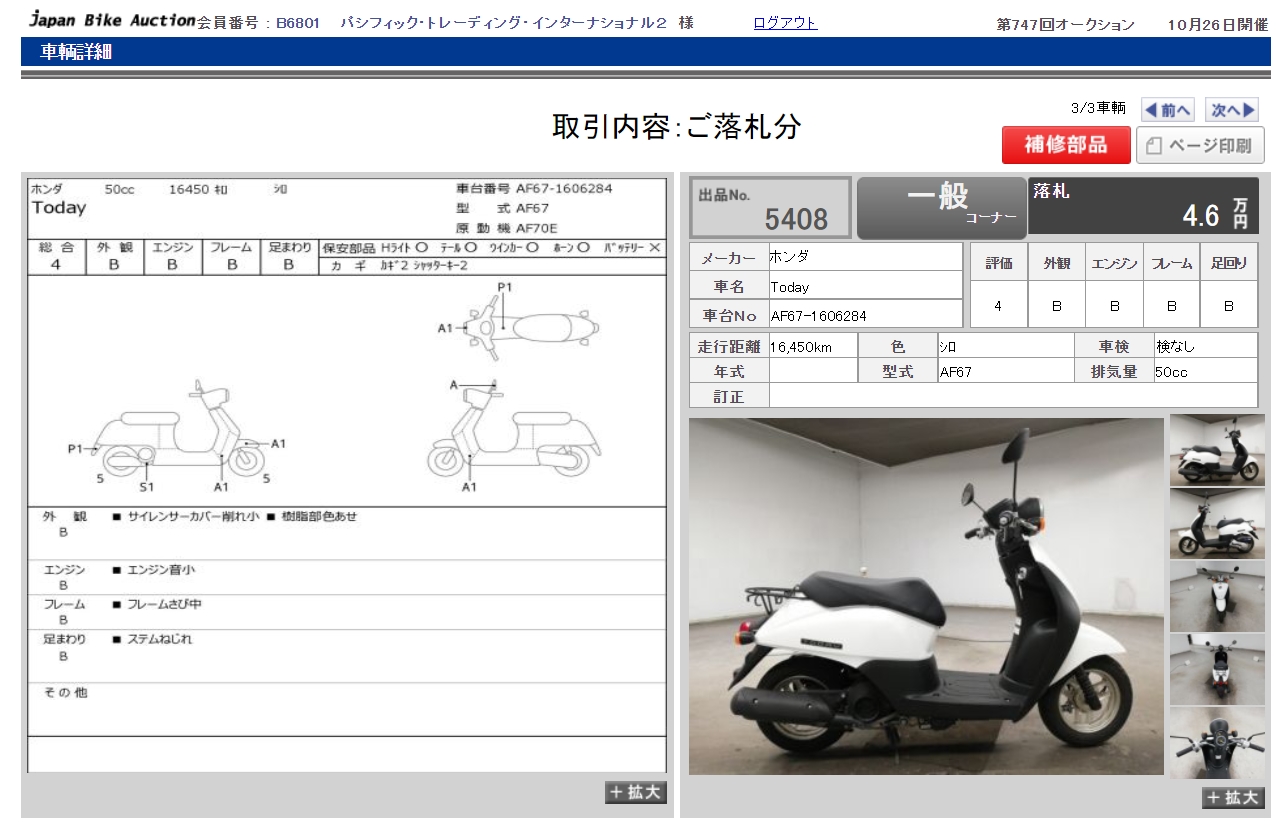Select the front-view scooter thumbnail
This screenshot has height=823, width=1276.
click(1217, 595)
